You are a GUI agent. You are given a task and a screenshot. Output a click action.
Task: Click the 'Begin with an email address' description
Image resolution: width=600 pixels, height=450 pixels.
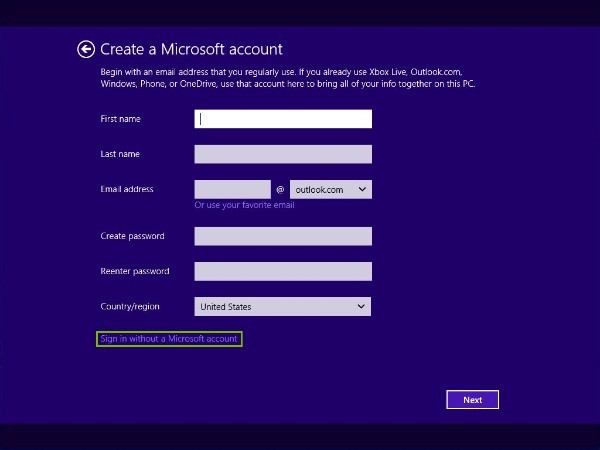[288, 78]
